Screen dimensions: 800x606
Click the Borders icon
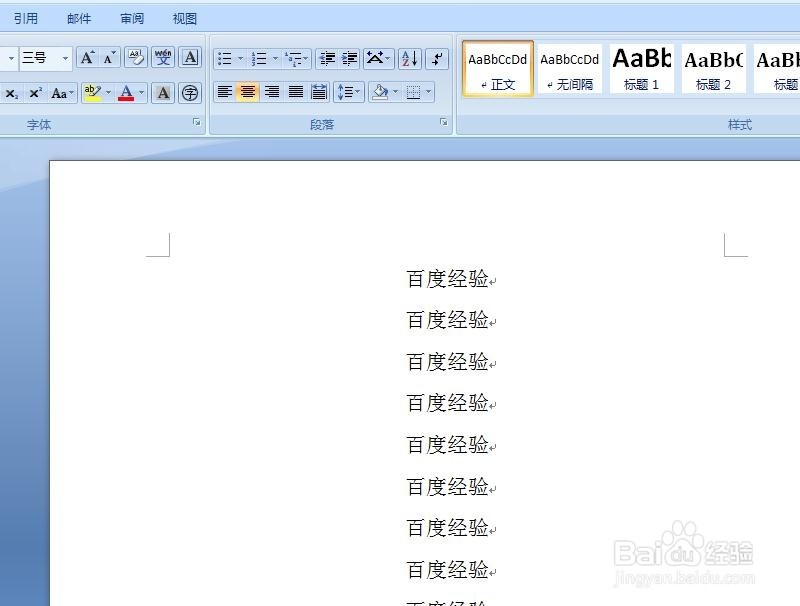(413, 92)
